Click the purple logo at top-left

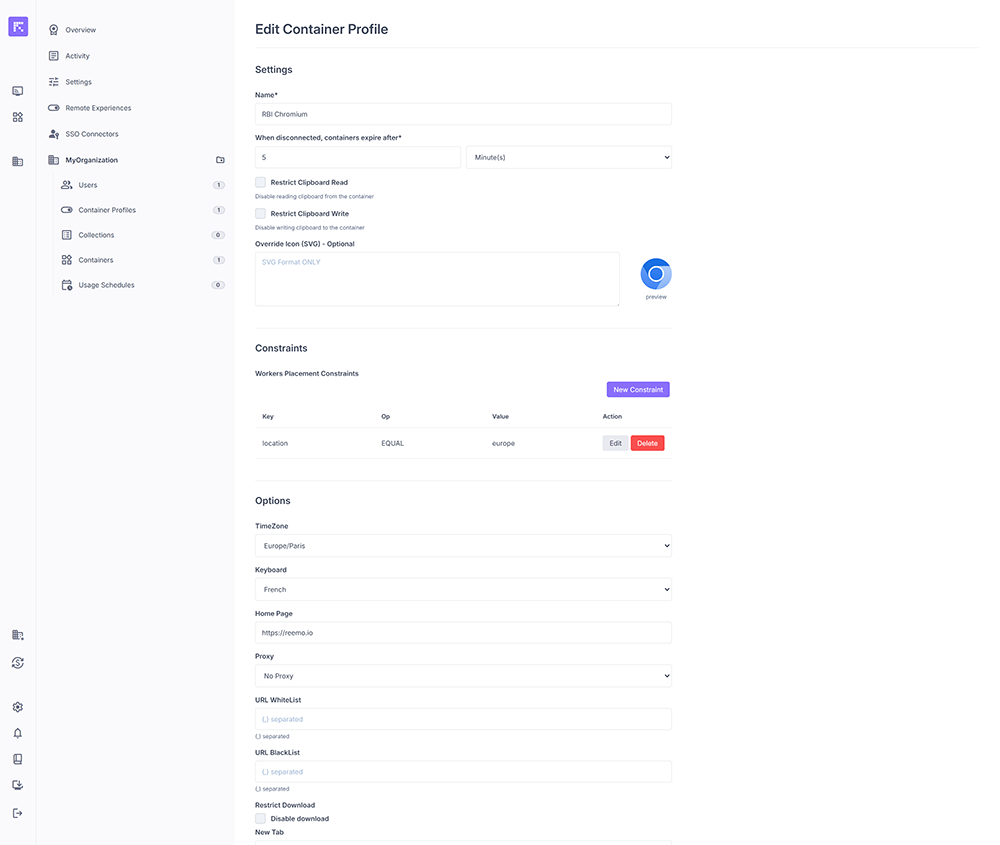[18, 27]
